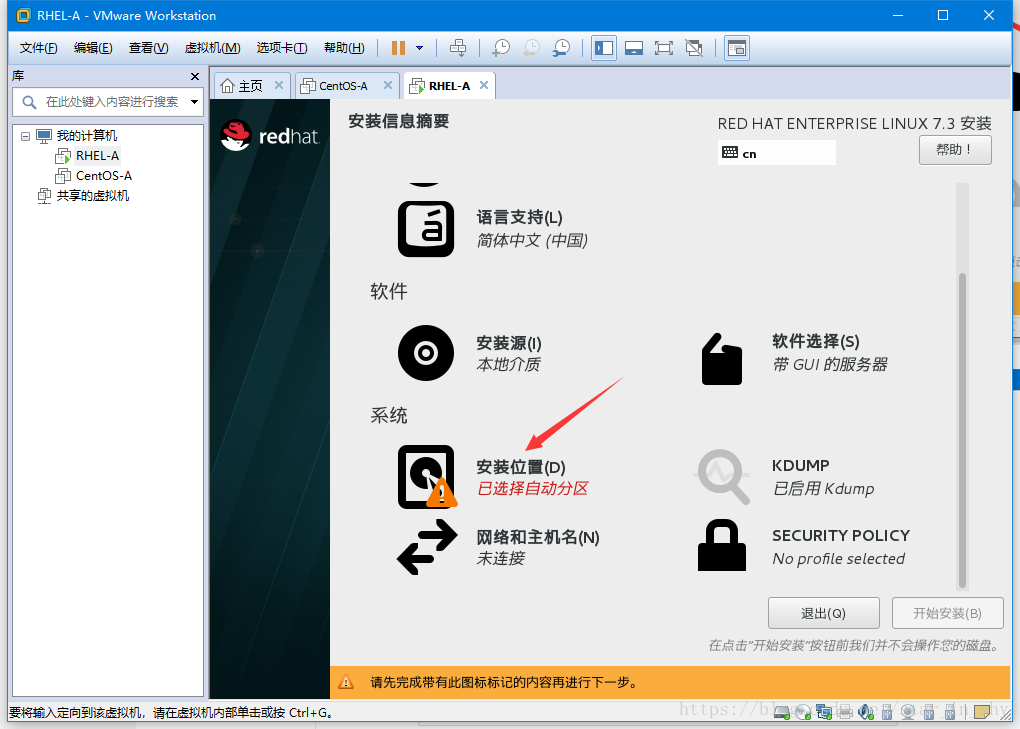Toggle the library sidebar view button

click(x=604, y=47)
